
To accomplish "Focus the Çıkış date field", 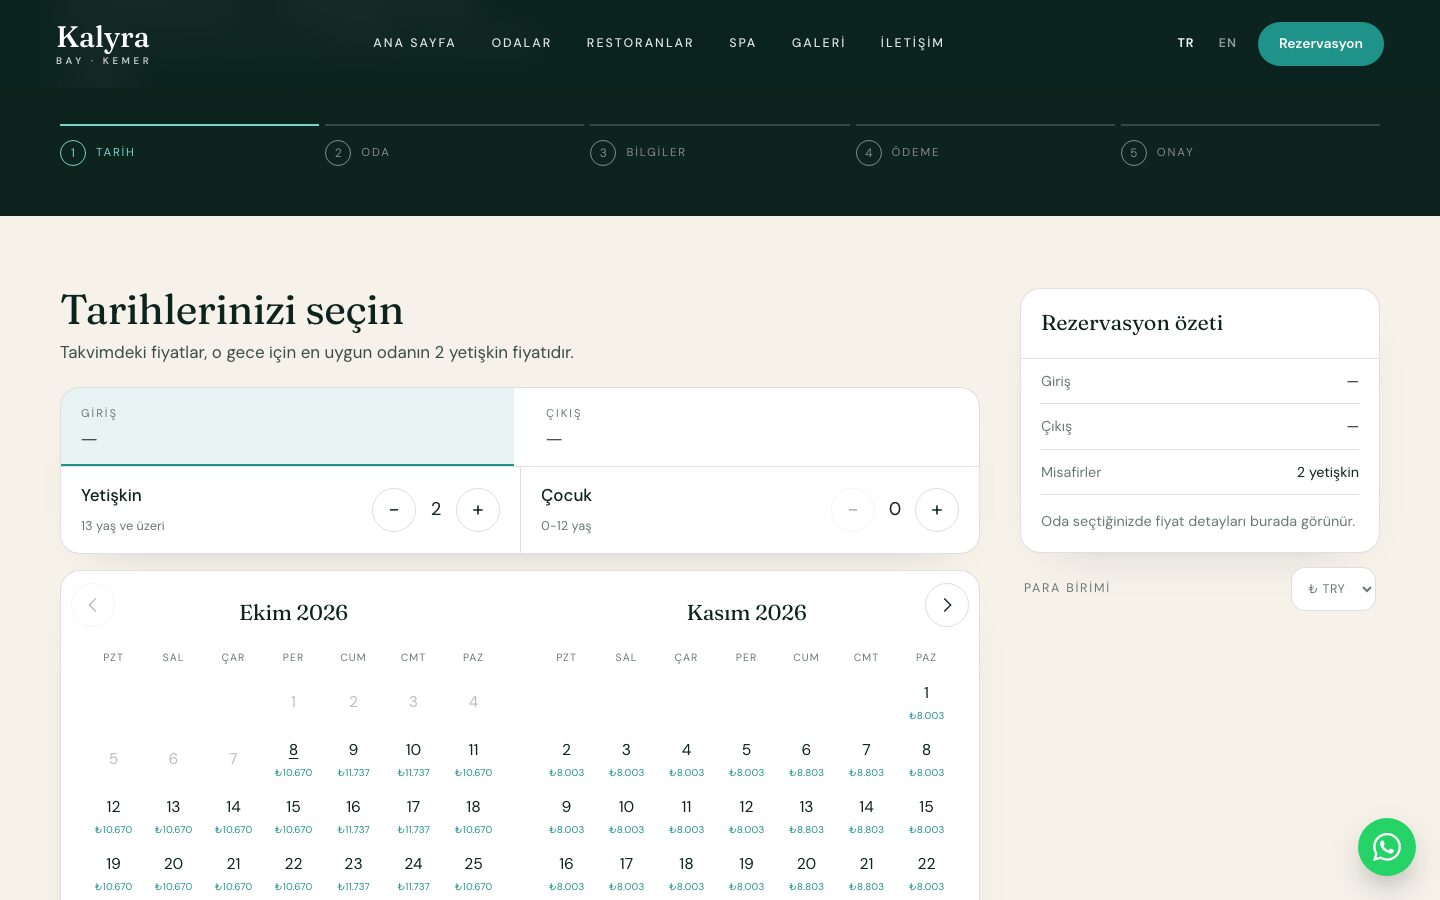I will click(x=746, y=427).
